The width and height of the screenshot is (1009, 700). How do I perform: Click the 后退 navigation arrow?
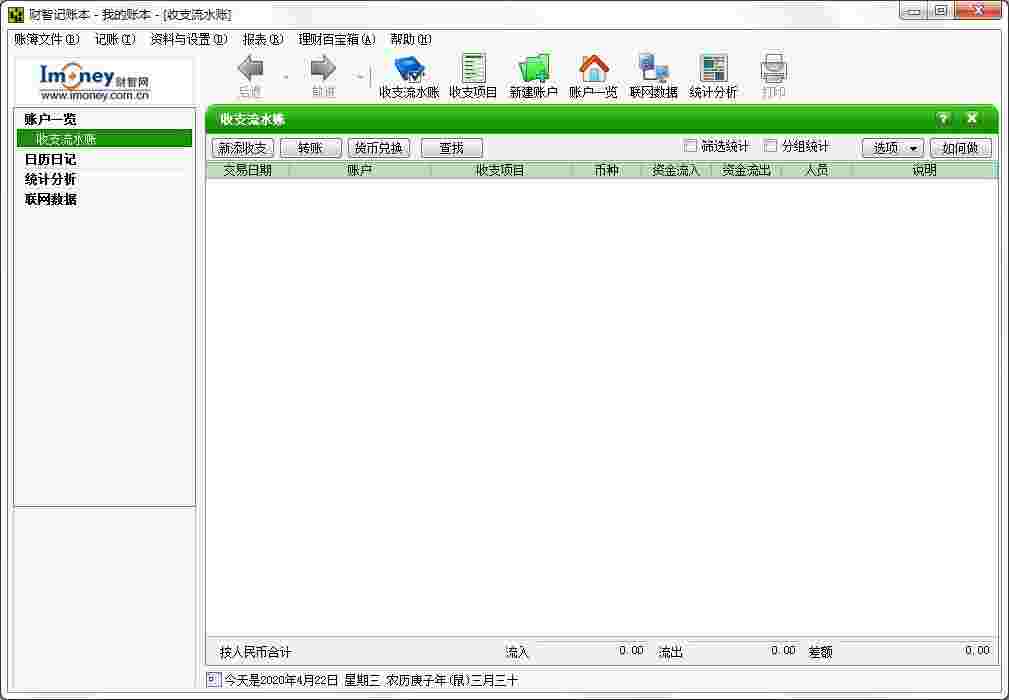249,70
